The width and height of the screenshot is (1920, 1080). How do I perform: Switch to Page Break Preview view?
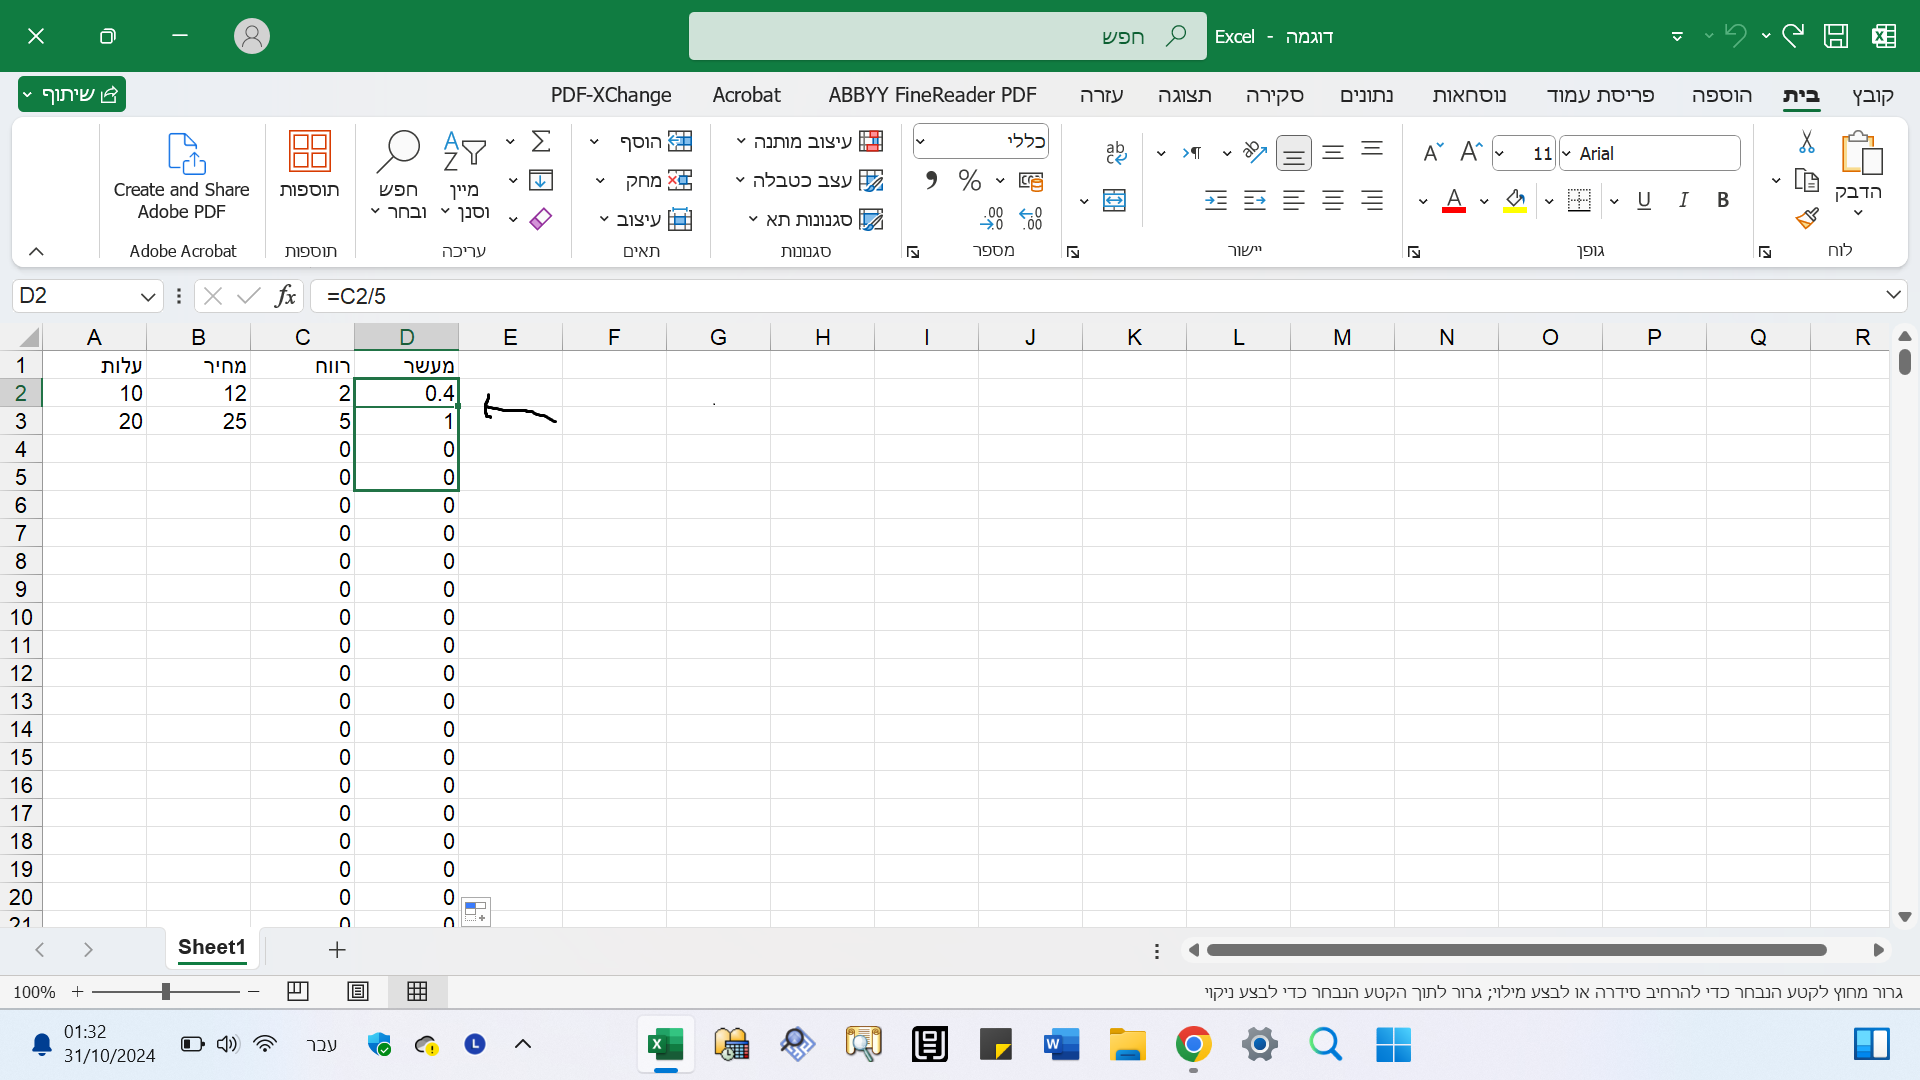coord(298,991)
